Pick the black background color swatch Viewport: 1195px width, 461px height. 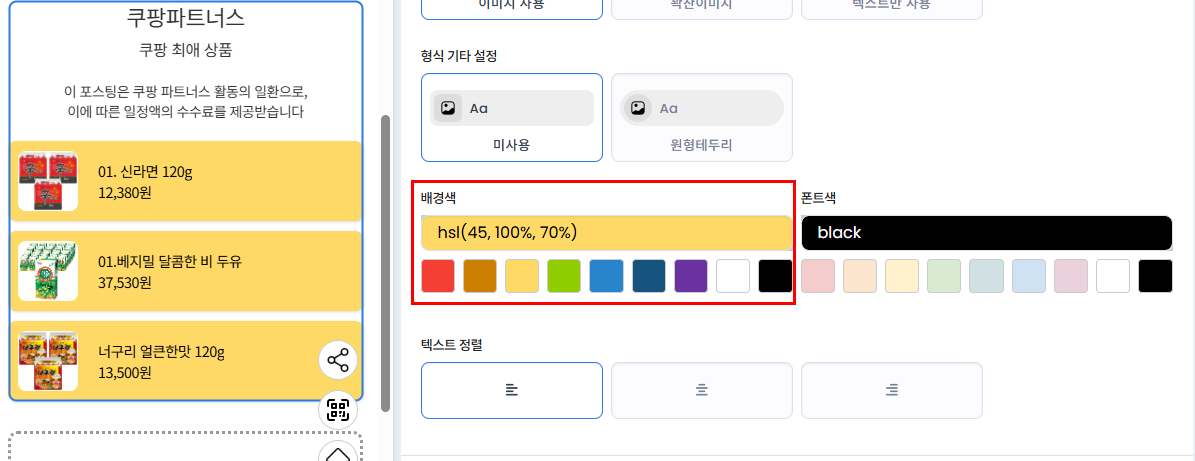click(775, 276)
